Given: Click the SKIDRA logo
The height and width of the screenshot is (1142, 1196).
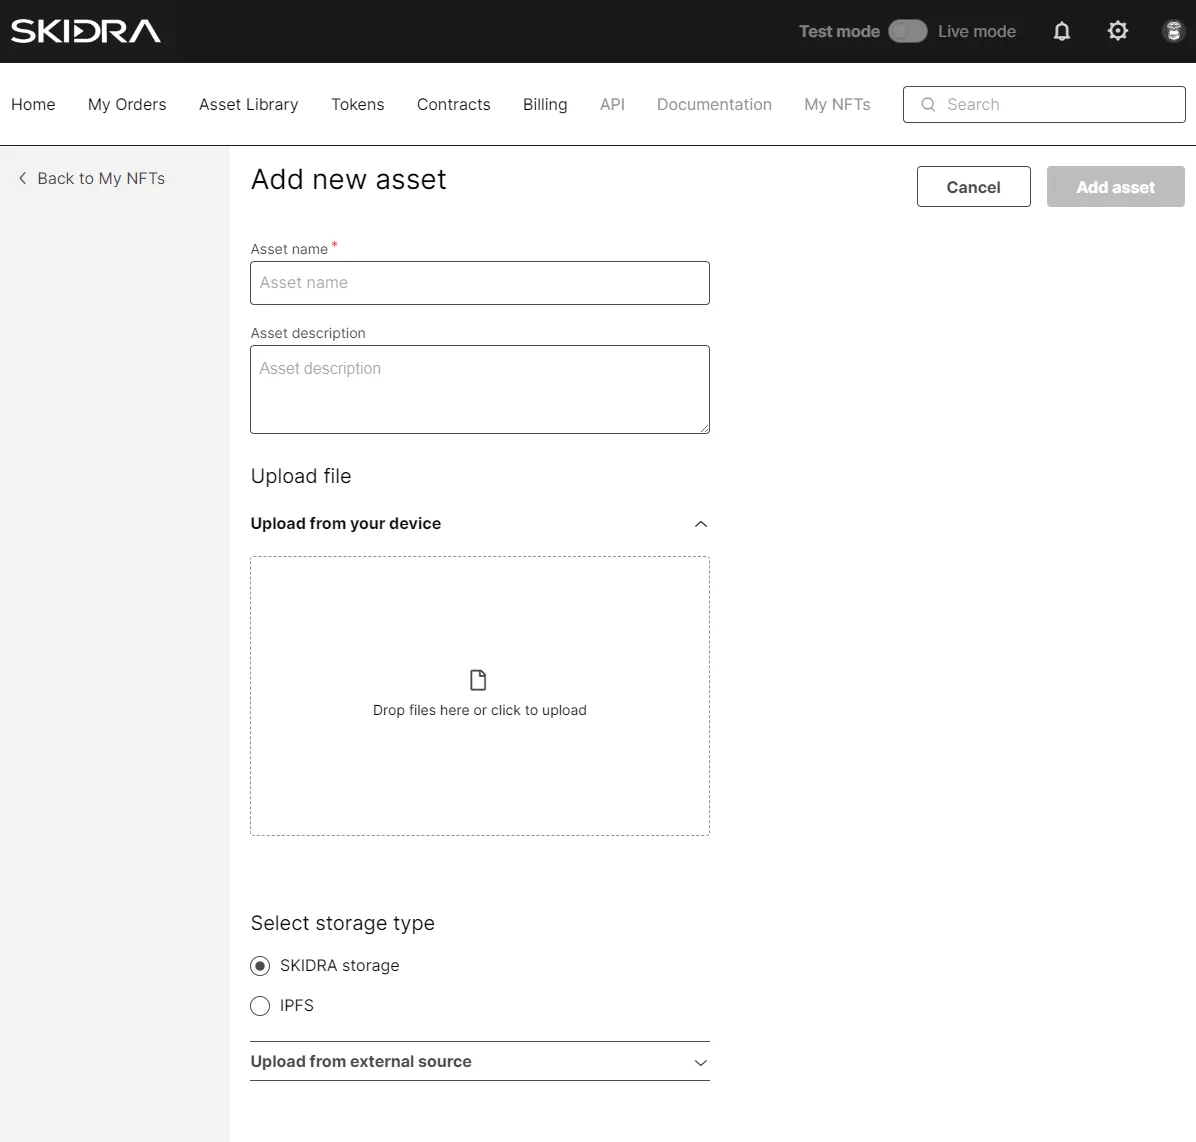Looking at the screenshot, I should click(x=85, y=31).
